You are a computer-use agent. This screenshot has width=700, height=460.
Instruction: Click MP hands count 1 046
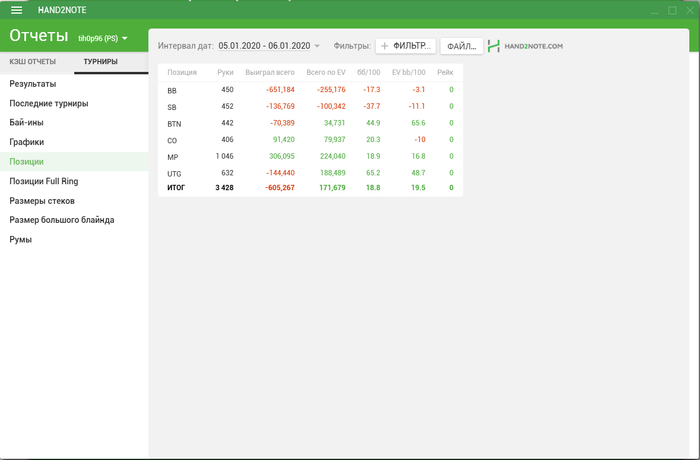point(225,156)
